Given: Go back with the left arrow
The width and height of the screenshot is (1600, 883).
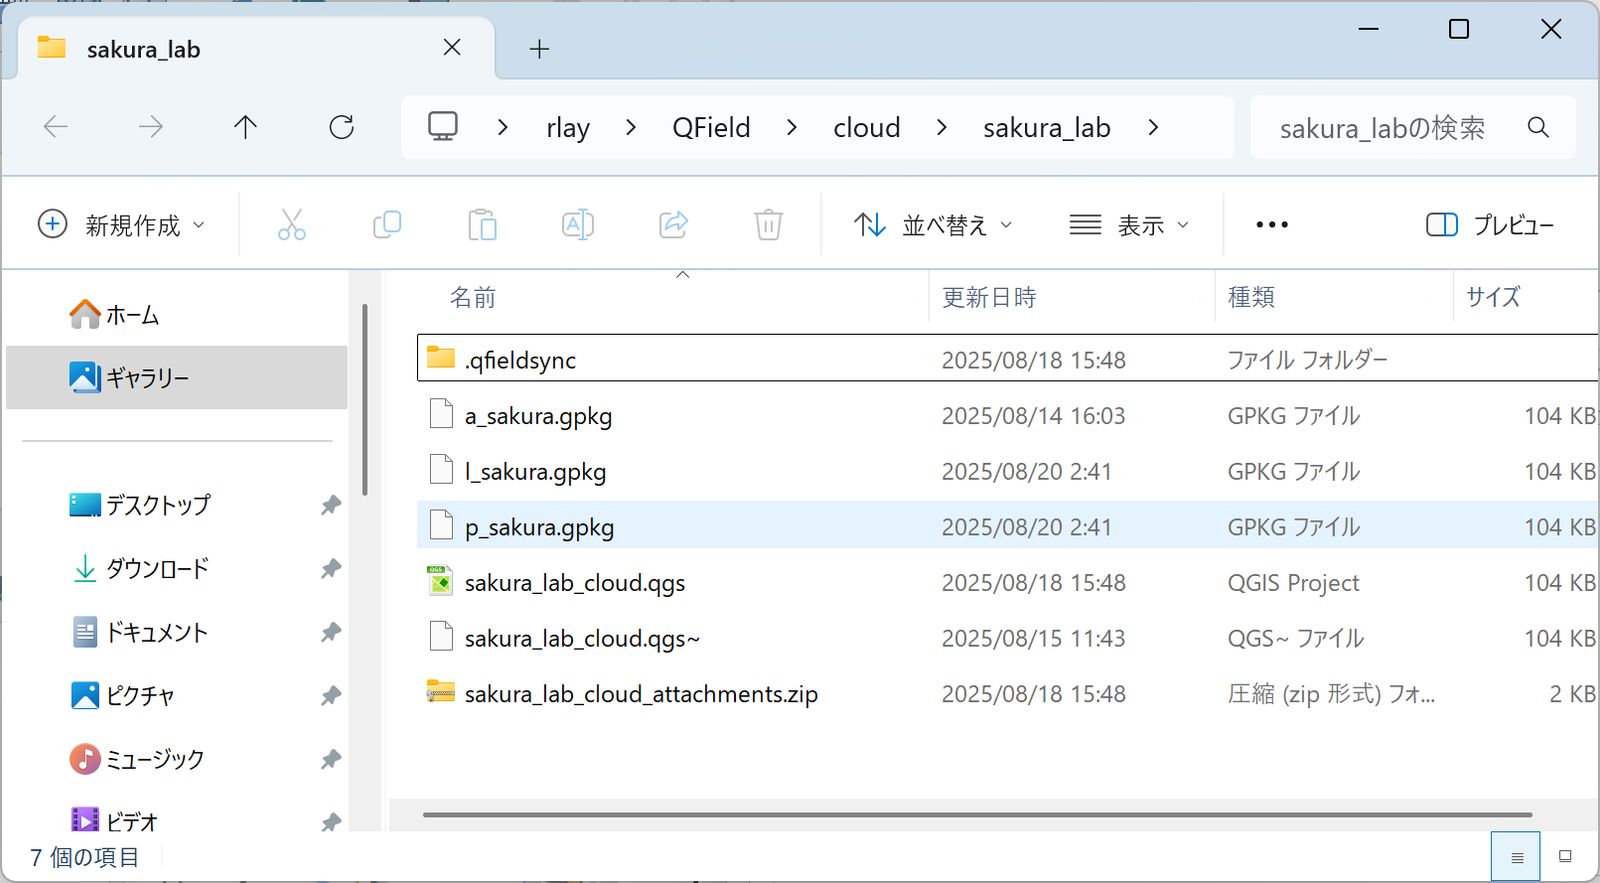Looking at the screenshot, I should [56, 127].
